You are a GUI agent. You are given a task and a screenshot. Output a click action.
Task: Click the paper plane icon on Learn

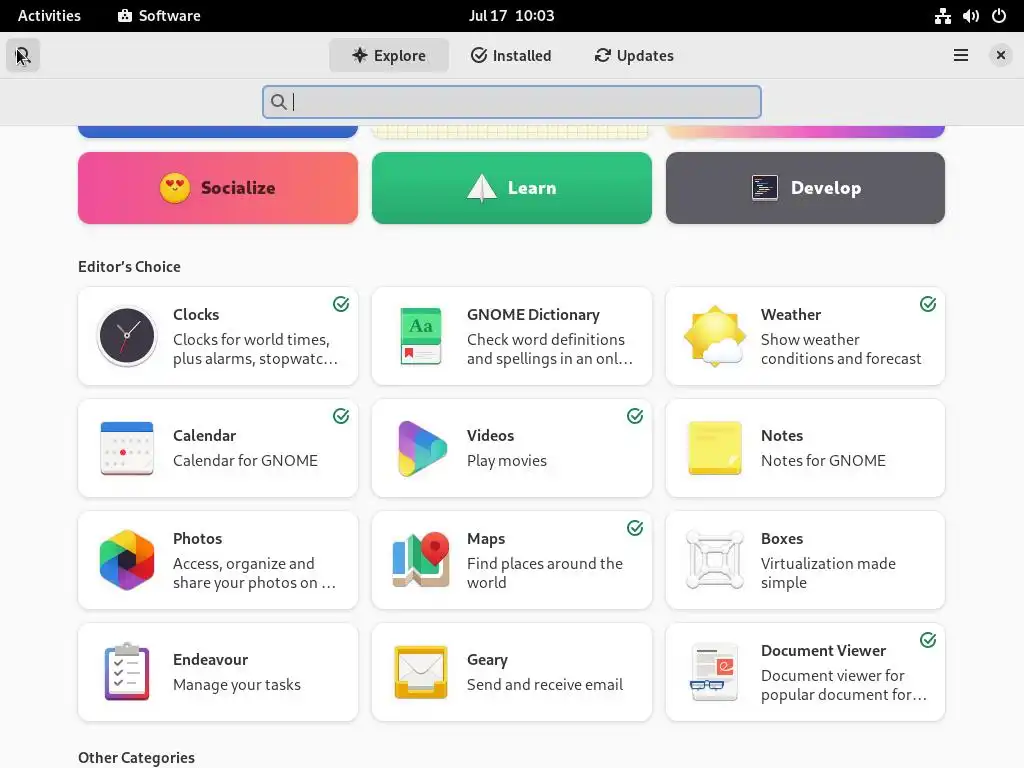tap(482, 188)
